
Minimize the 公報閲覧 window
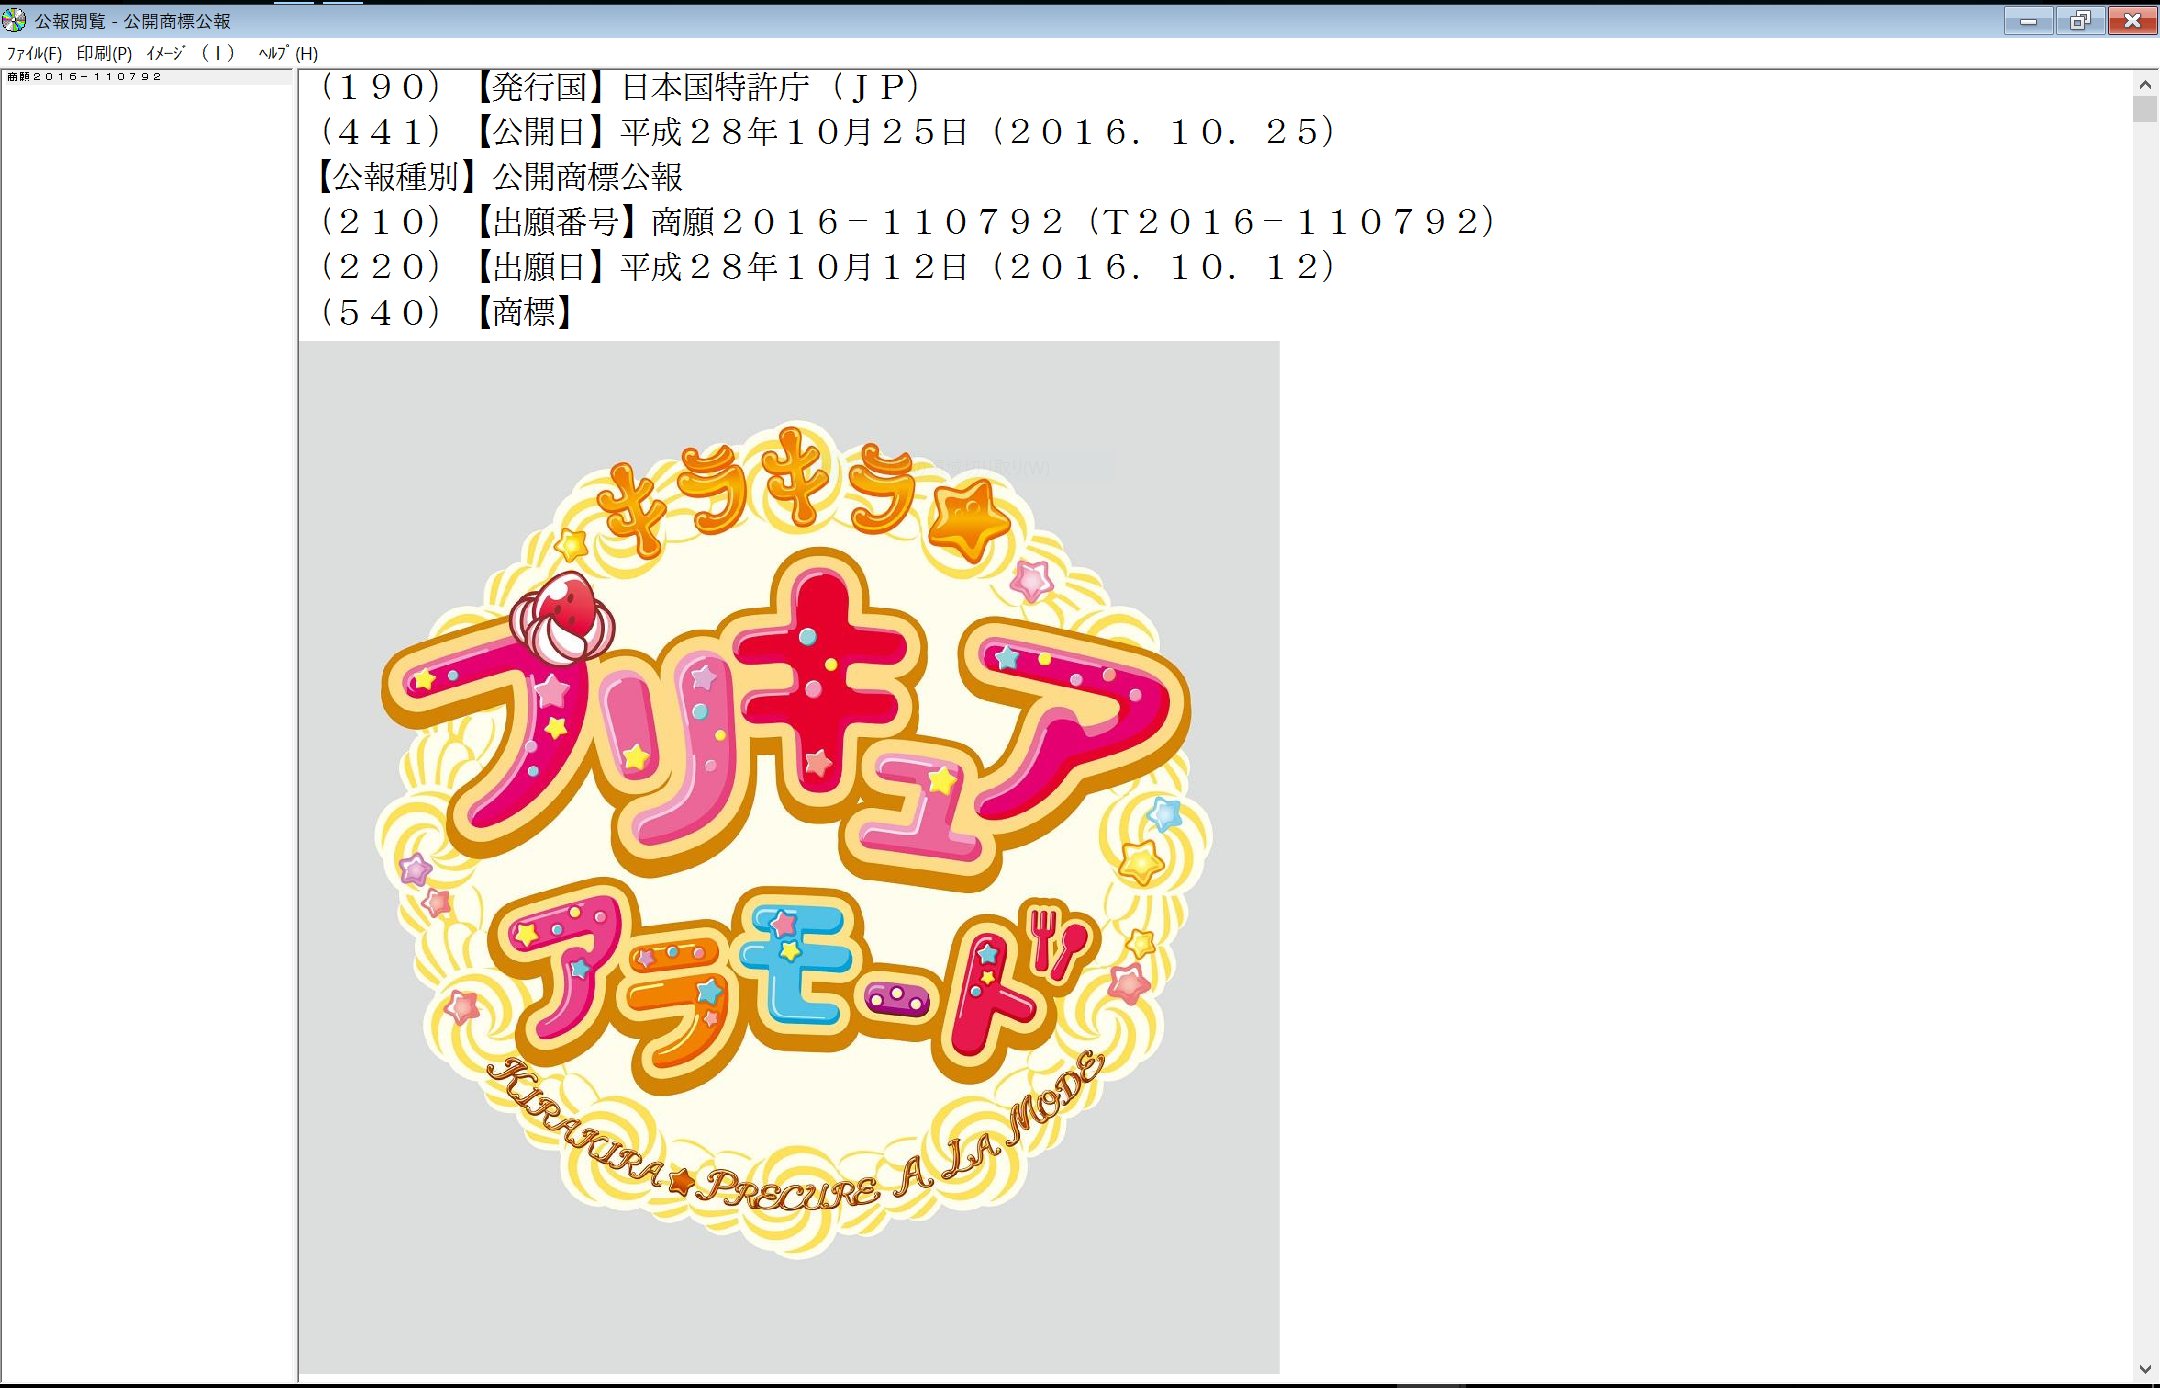click(2028, 20)
